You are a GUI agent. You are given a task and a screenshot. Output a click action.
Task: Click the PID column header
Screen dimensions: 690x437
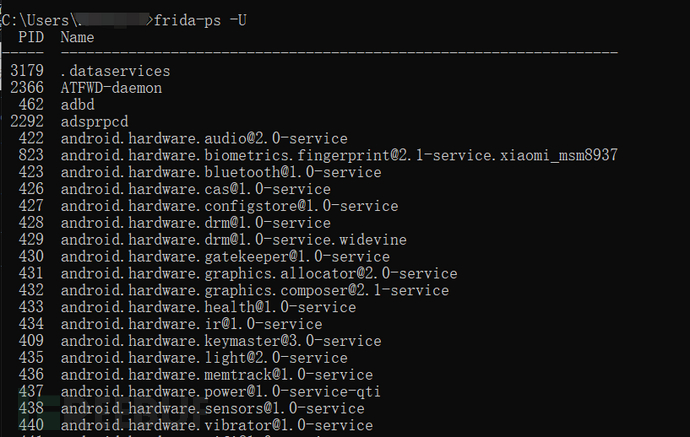pyautogui.click(x=31, y=37)
